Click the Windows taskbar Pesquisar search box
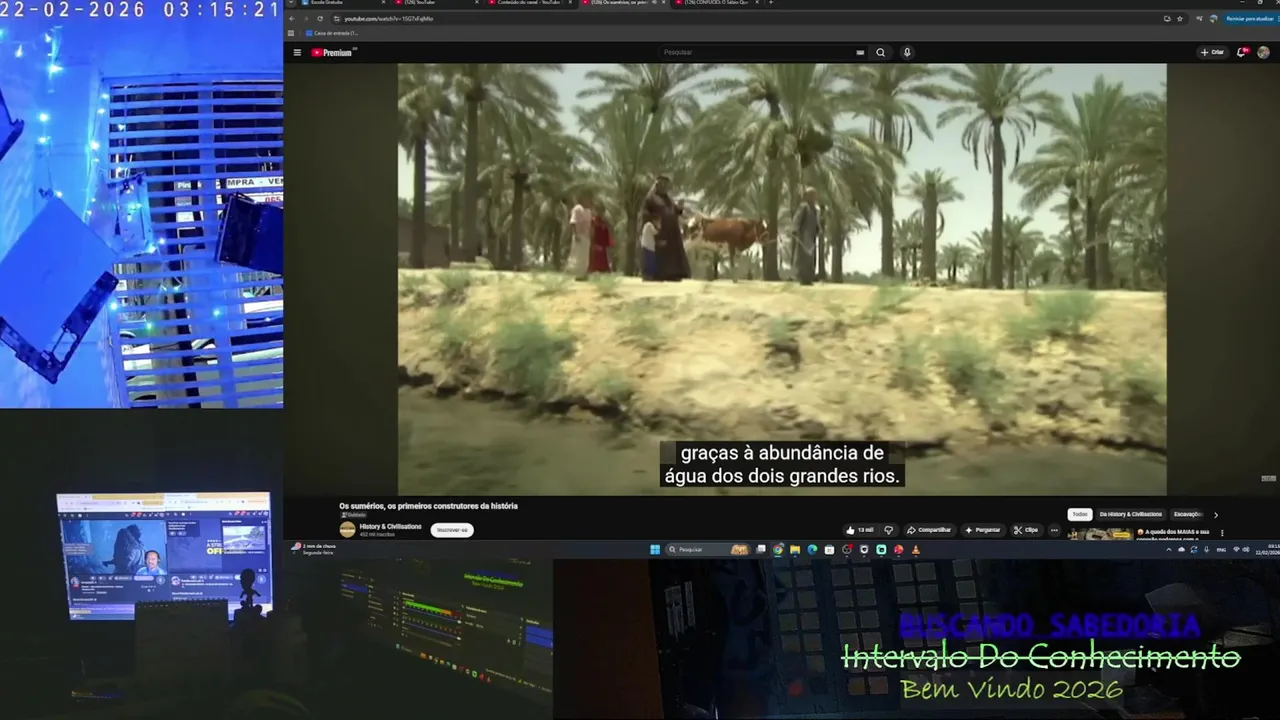 pyautogui.click(x=708, y=549)
